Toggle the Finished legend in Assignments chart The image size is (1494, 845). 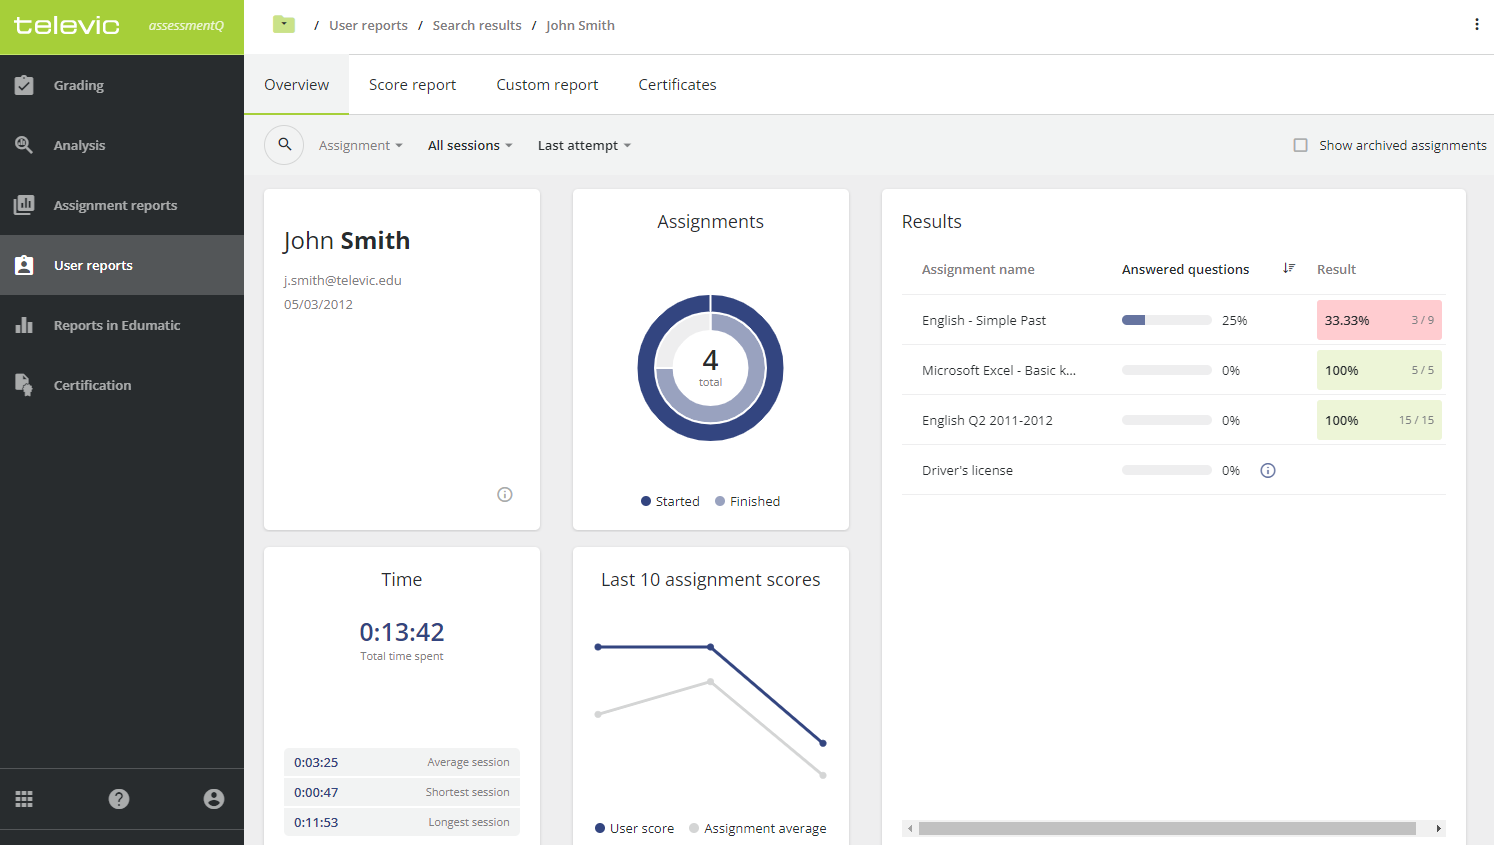tap(747, 501)
